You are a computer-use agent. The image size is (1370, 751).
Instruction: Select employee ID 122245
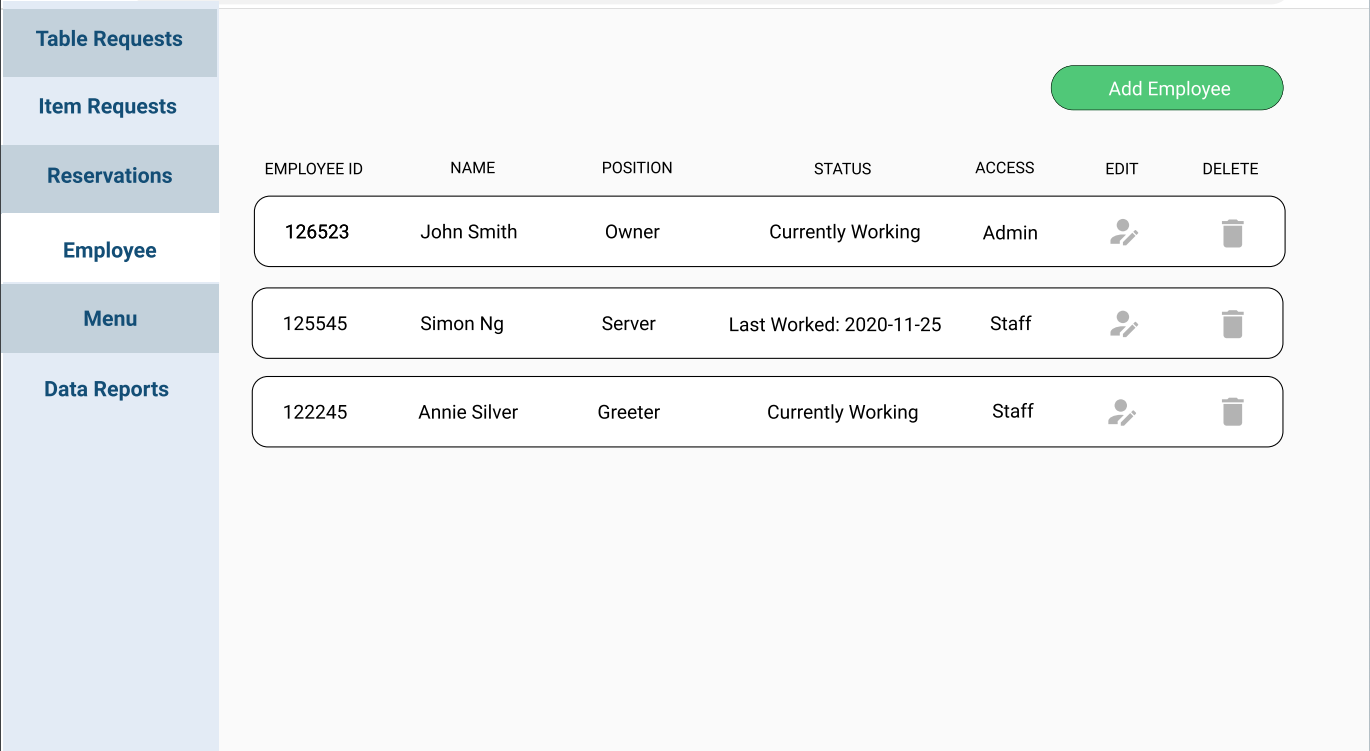coord(315,412)
